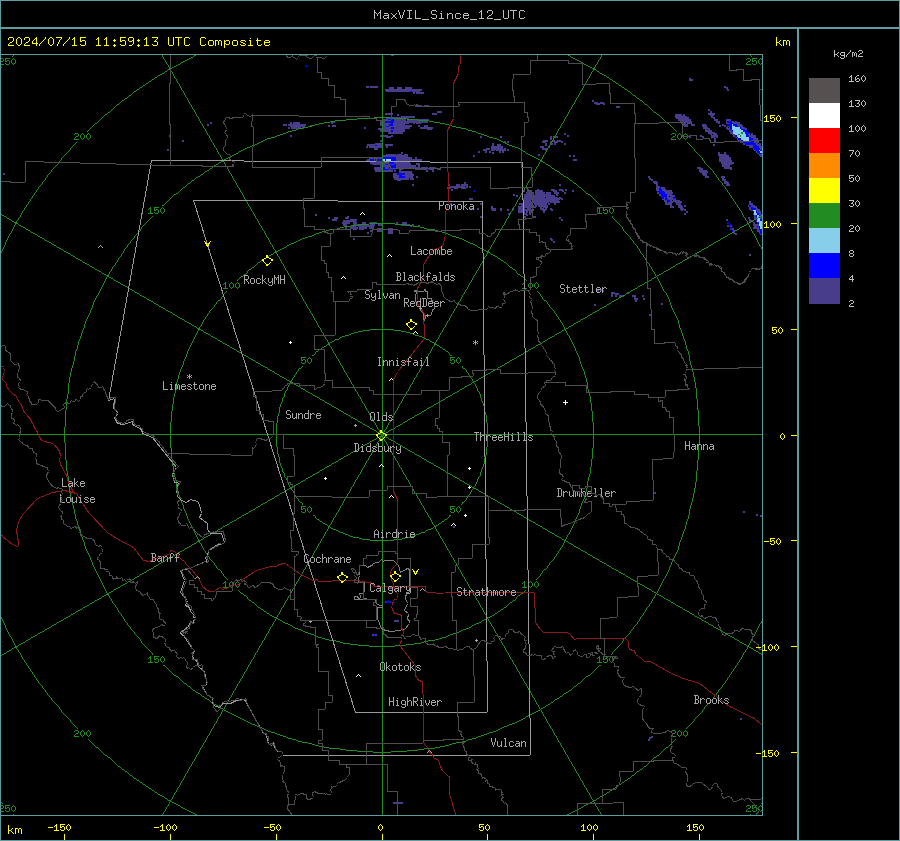The width and height of the screenshot is (900, 841).
Task: Click the 150 tick on the bottom axis
Action: [x=695, y=828]
